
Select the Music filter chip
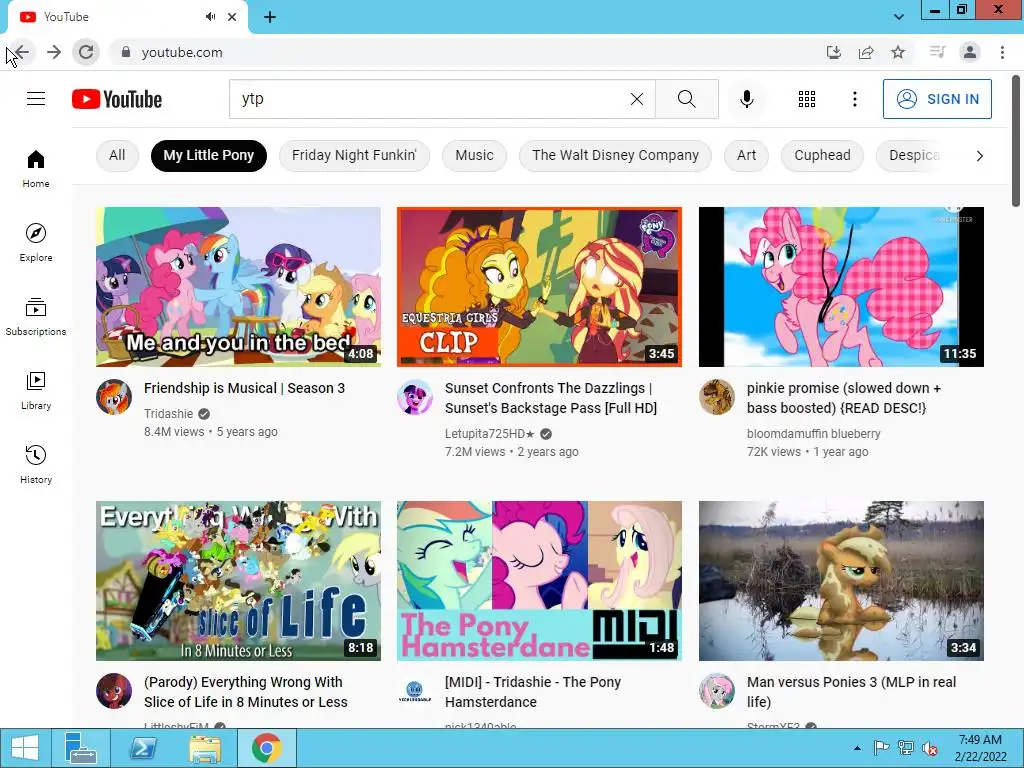pyautogui.click(x=474, y=155)
